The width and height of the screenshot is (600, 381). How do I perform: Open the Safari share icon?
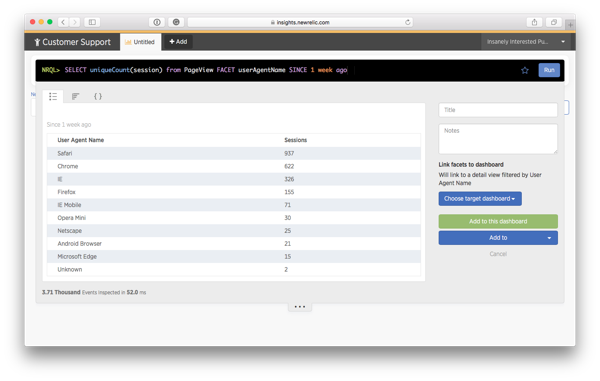[x=535, y=22]
